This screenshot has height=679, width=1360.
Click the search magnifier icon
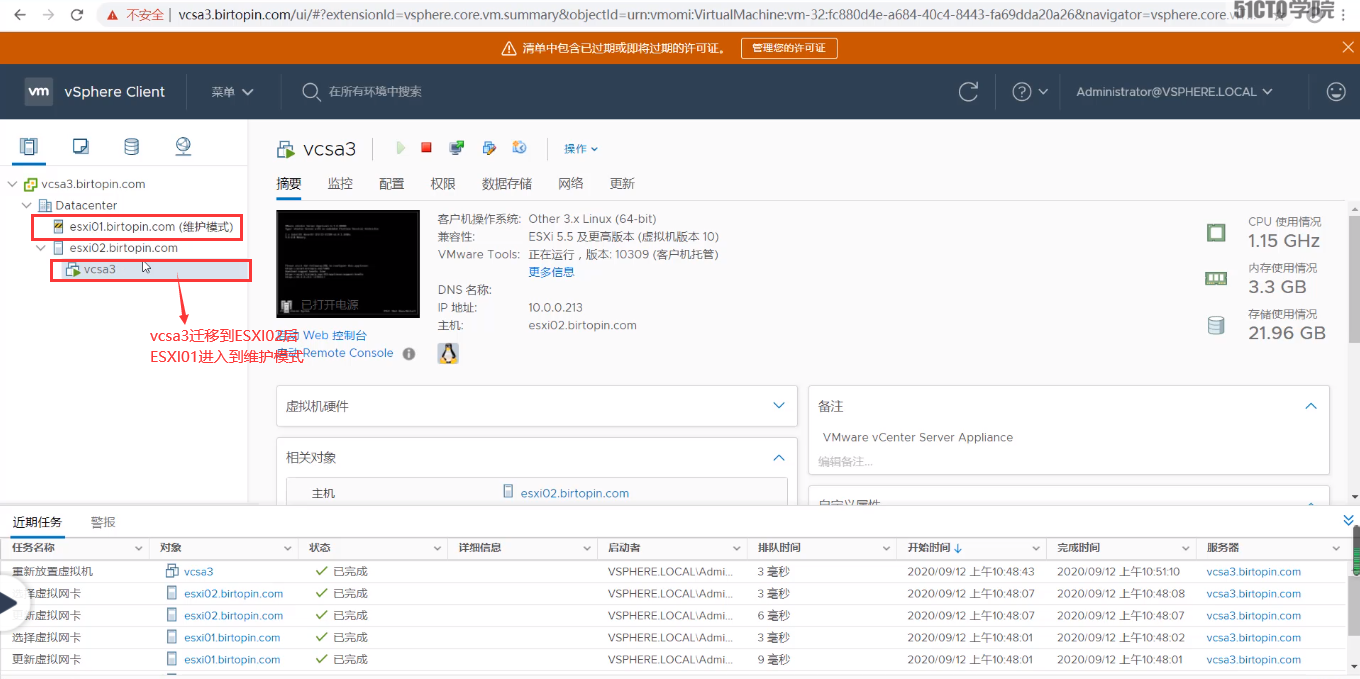[x=311, y=92]
